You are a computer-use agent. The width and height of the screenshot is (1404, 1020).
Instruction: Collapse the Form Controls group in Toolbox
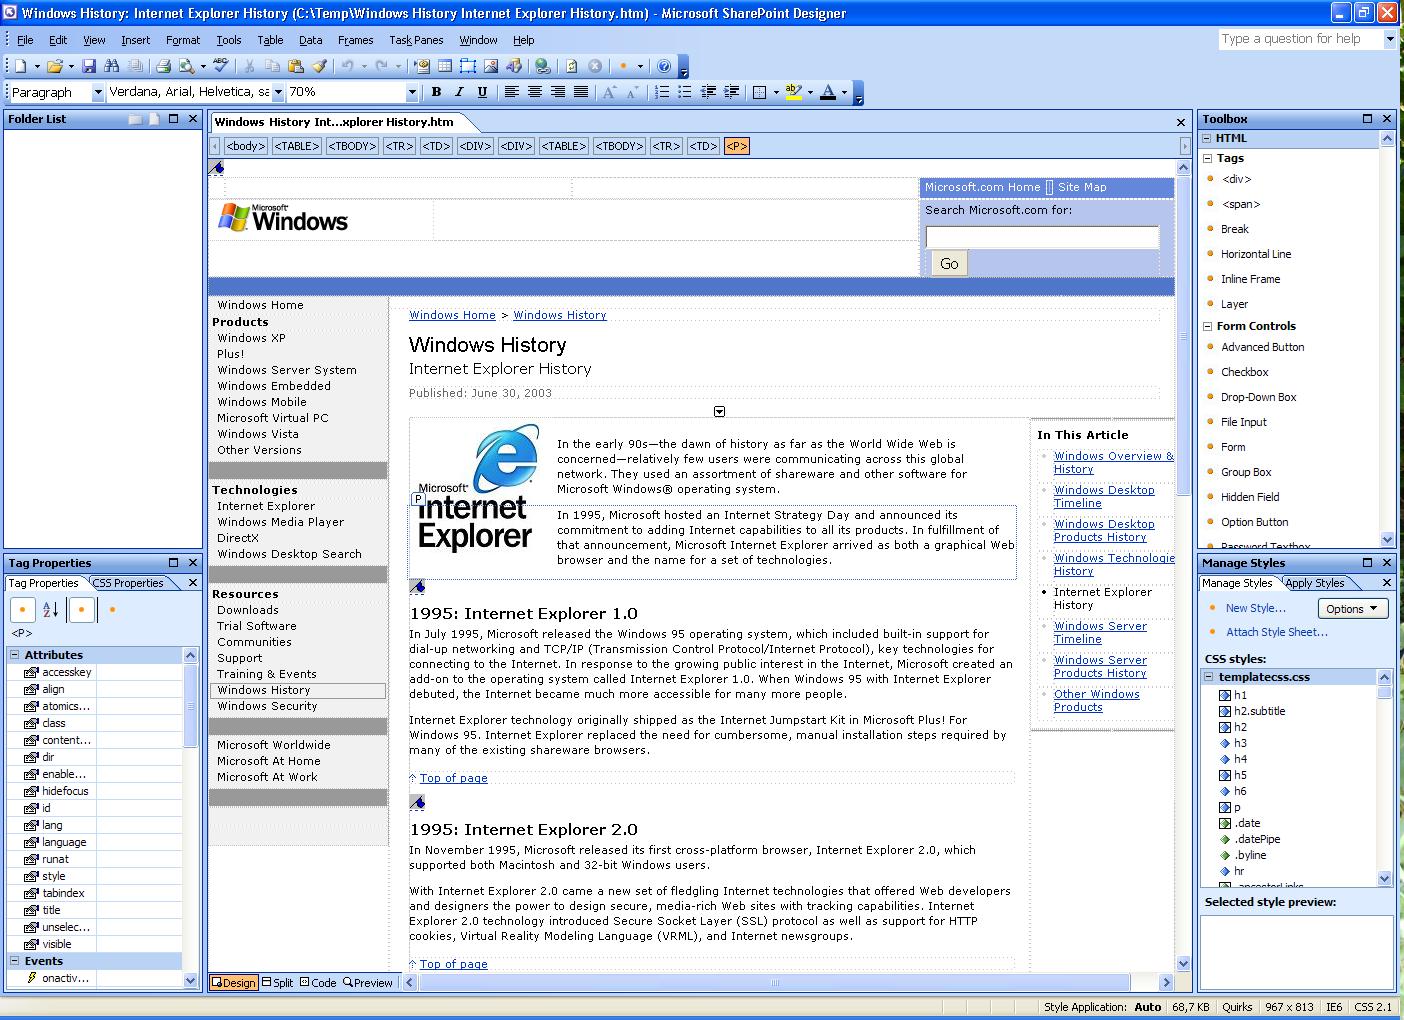tap(1207, 326)
